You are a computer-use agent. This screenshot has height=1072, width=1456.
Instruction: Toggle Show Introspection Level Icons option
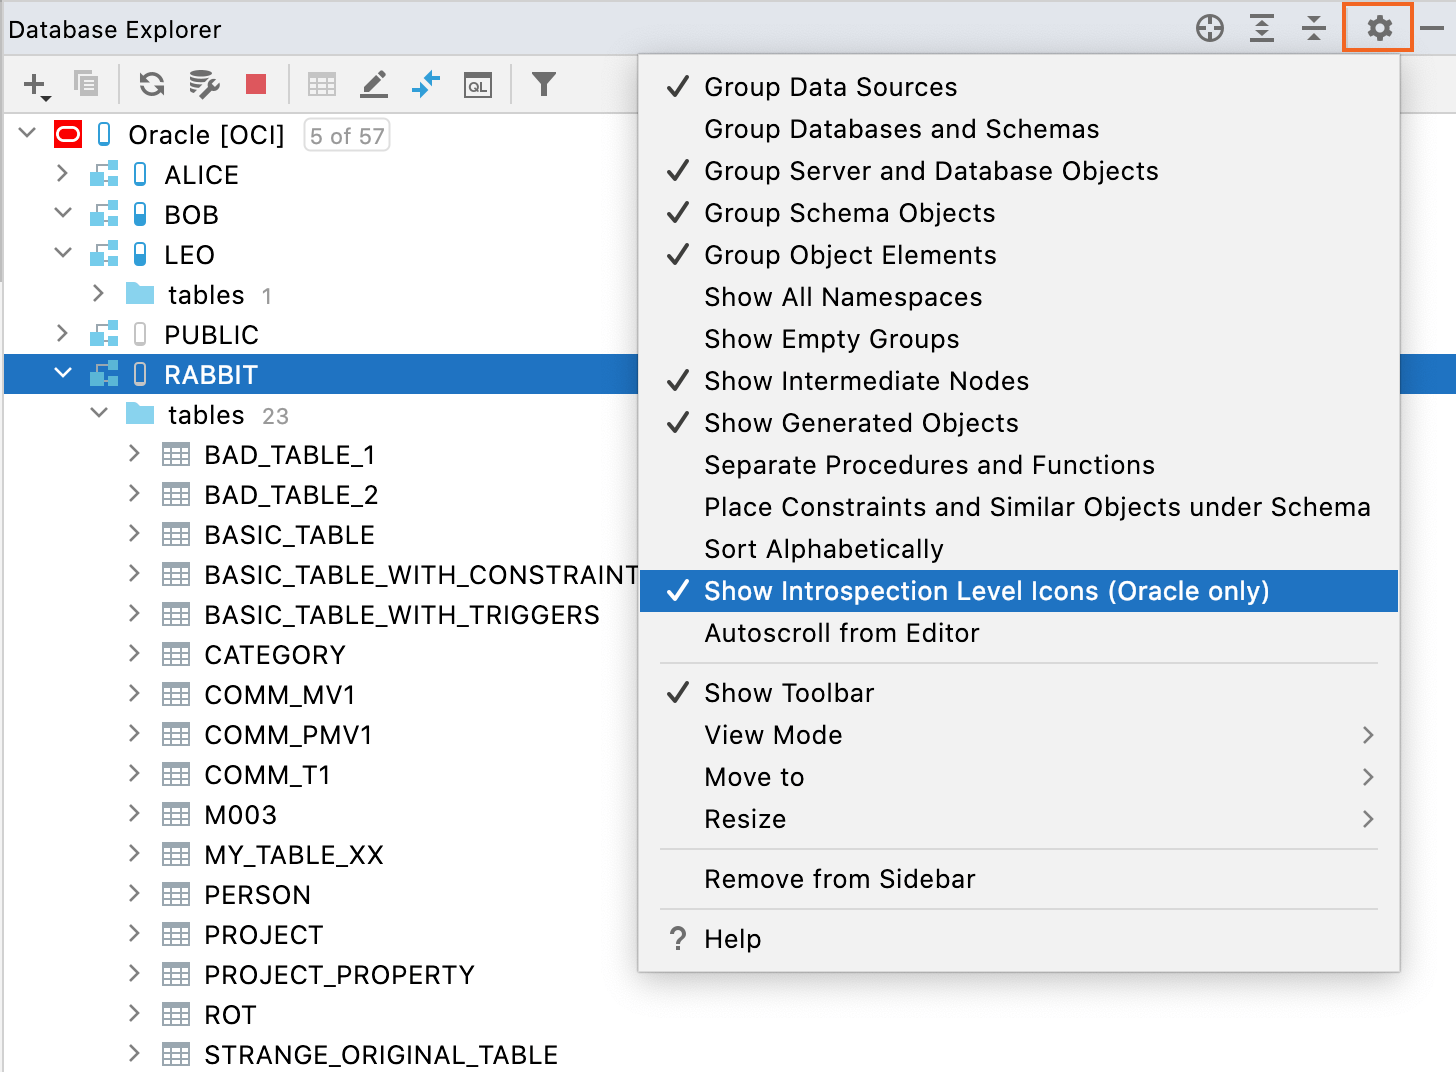click(986, 591)
